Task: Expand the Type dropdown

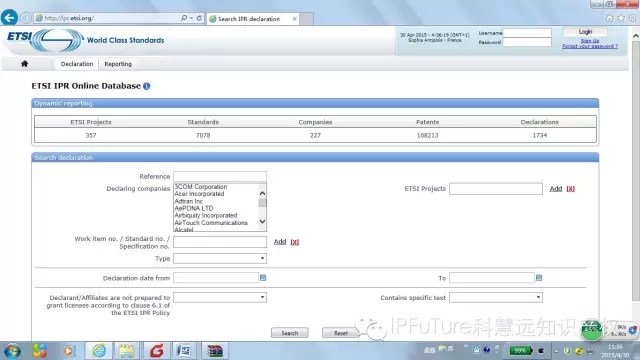Action: click(x=220, y=258)
